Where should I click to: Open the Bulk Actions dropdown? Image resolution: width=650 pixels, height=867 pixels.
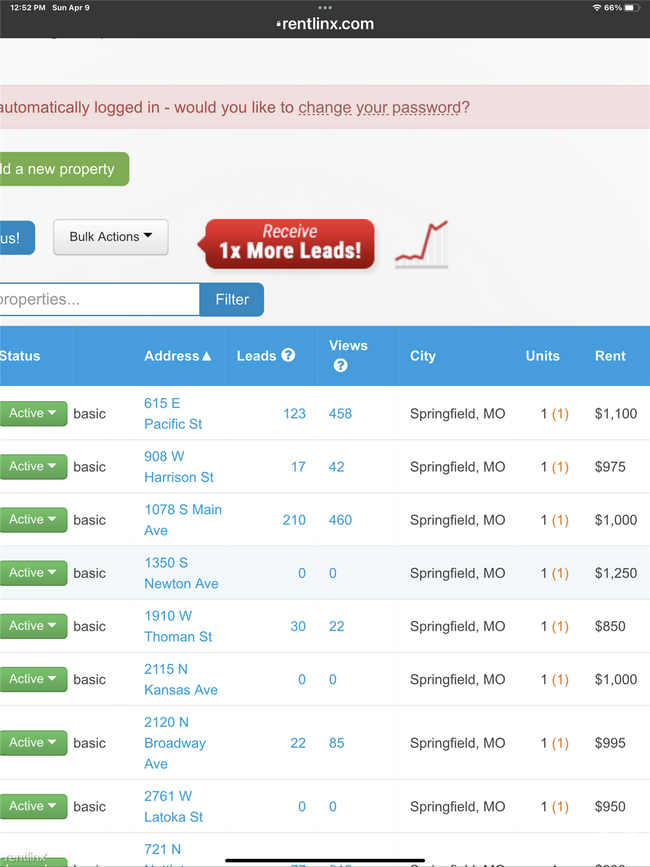pos(110,237)
